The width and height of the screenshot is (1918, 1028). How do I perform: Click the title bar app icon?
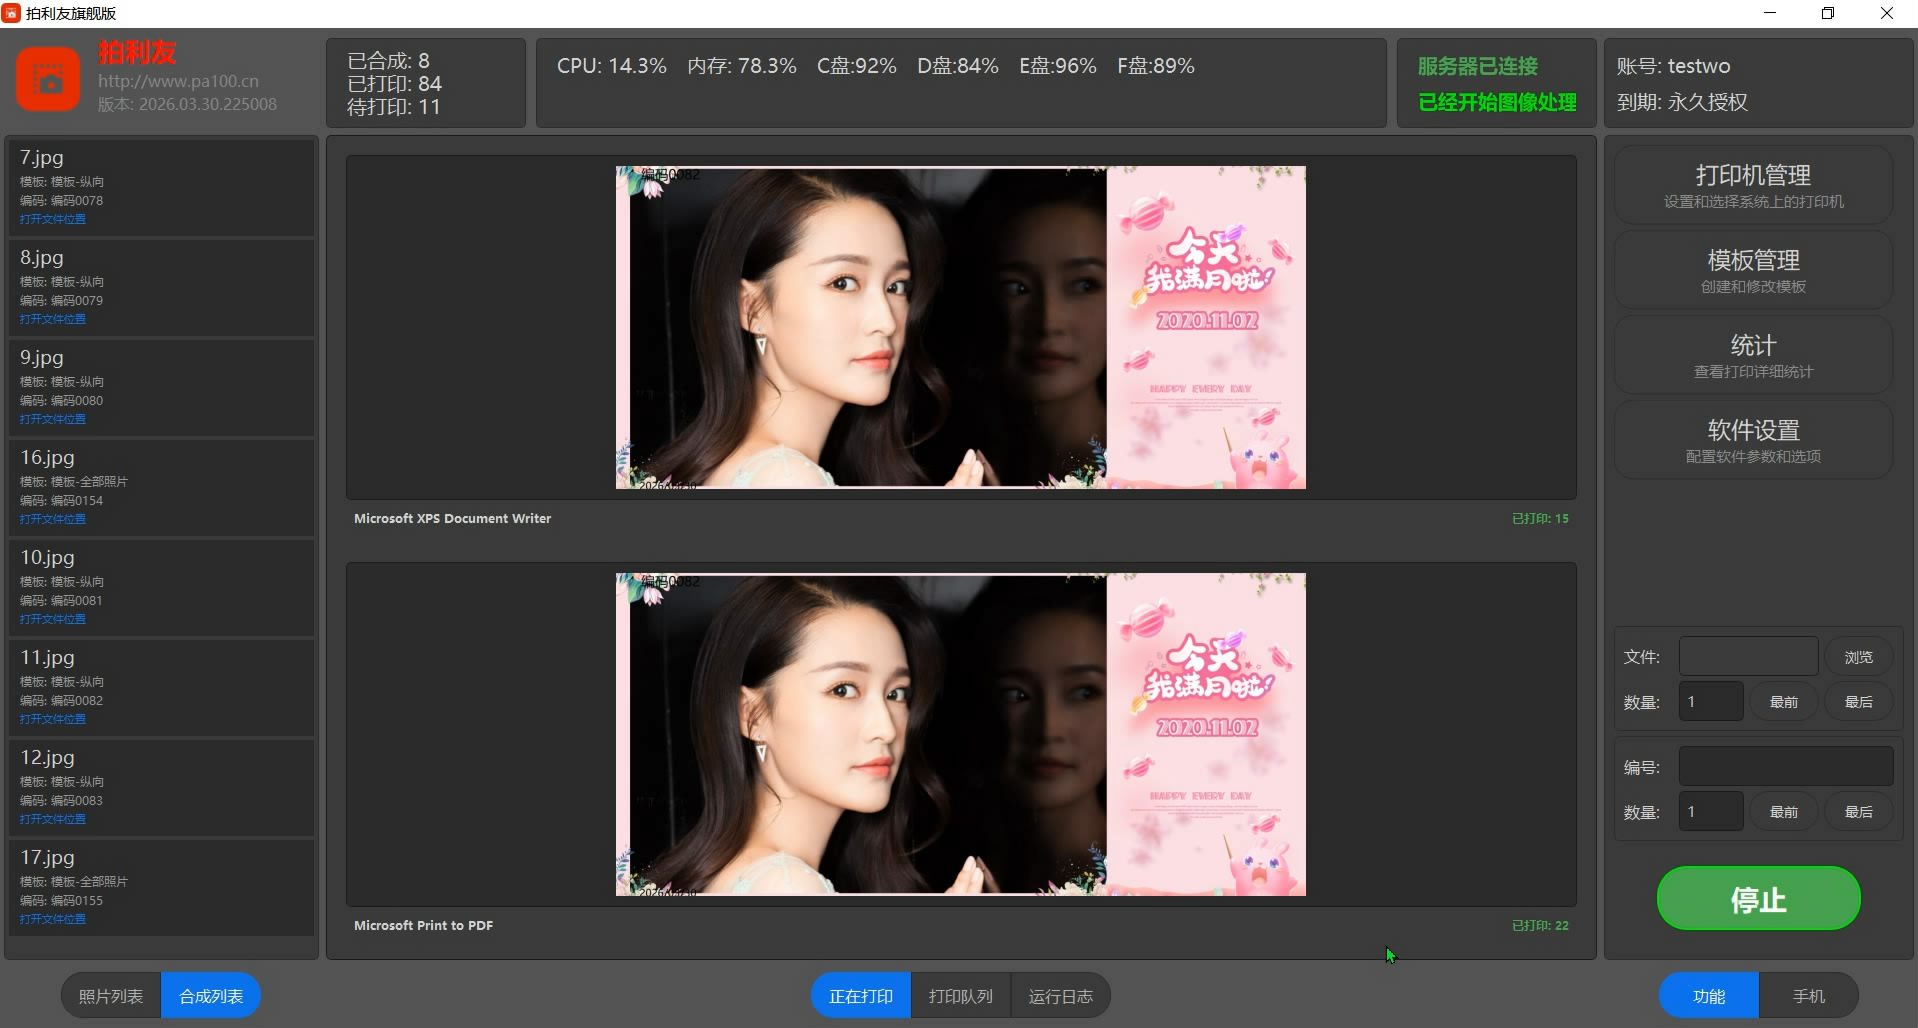pos(11,13)
